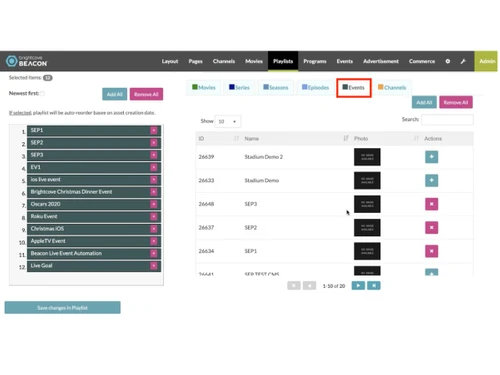500x375 pixels.
Task: Remove Beacon Live Event Automation from list
Action: [154, 254]
